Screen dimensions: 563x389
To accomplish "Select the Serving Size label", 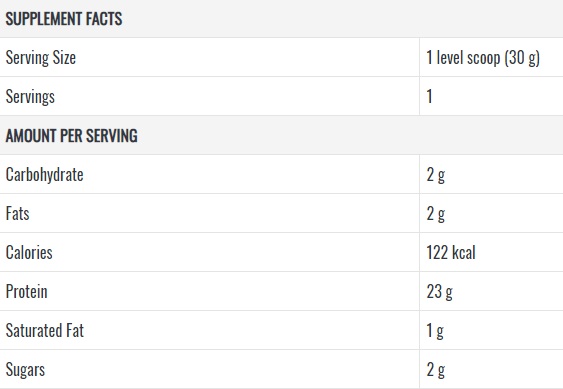I will point(41,58).
